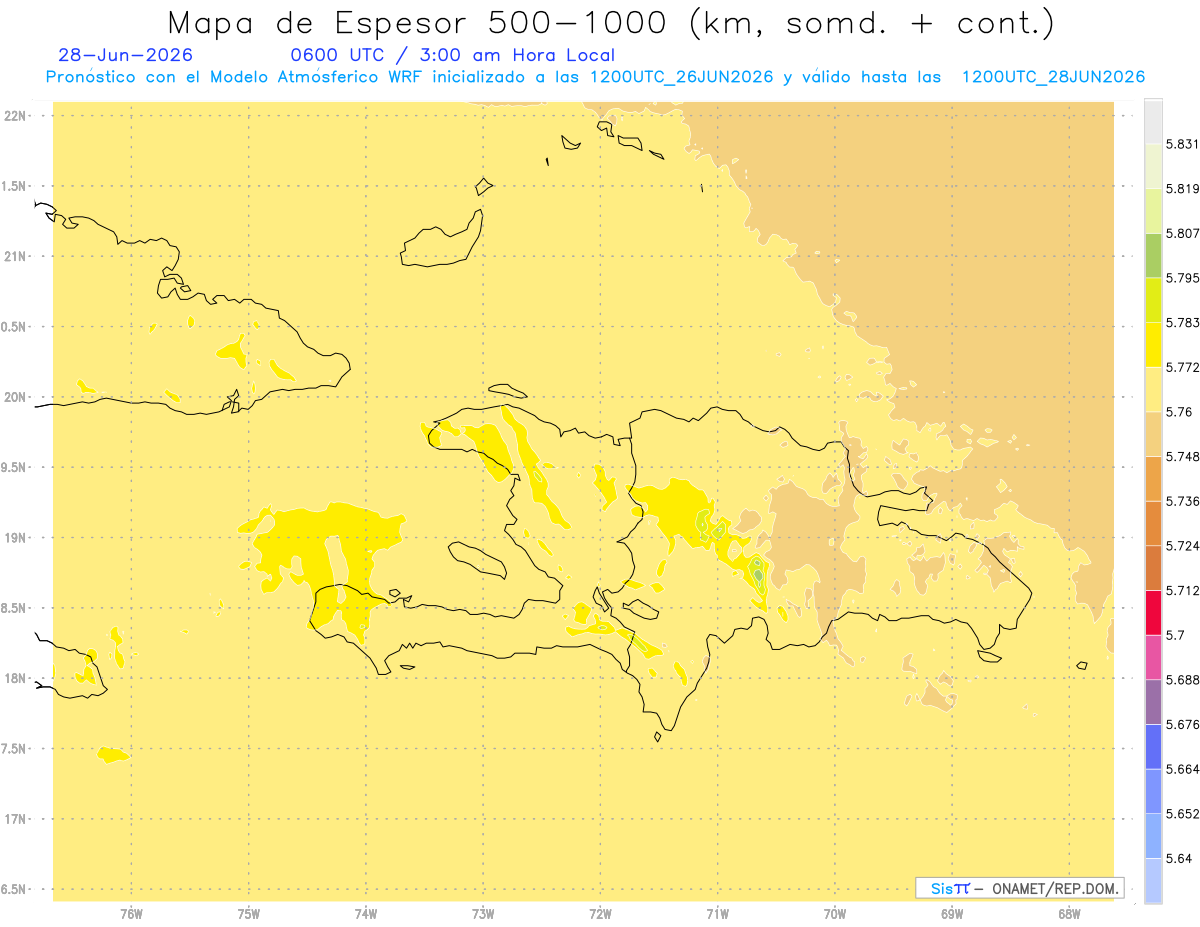Click the latitude label 18N
Viewport: 1200px width, 927px height.
[14, 678]
